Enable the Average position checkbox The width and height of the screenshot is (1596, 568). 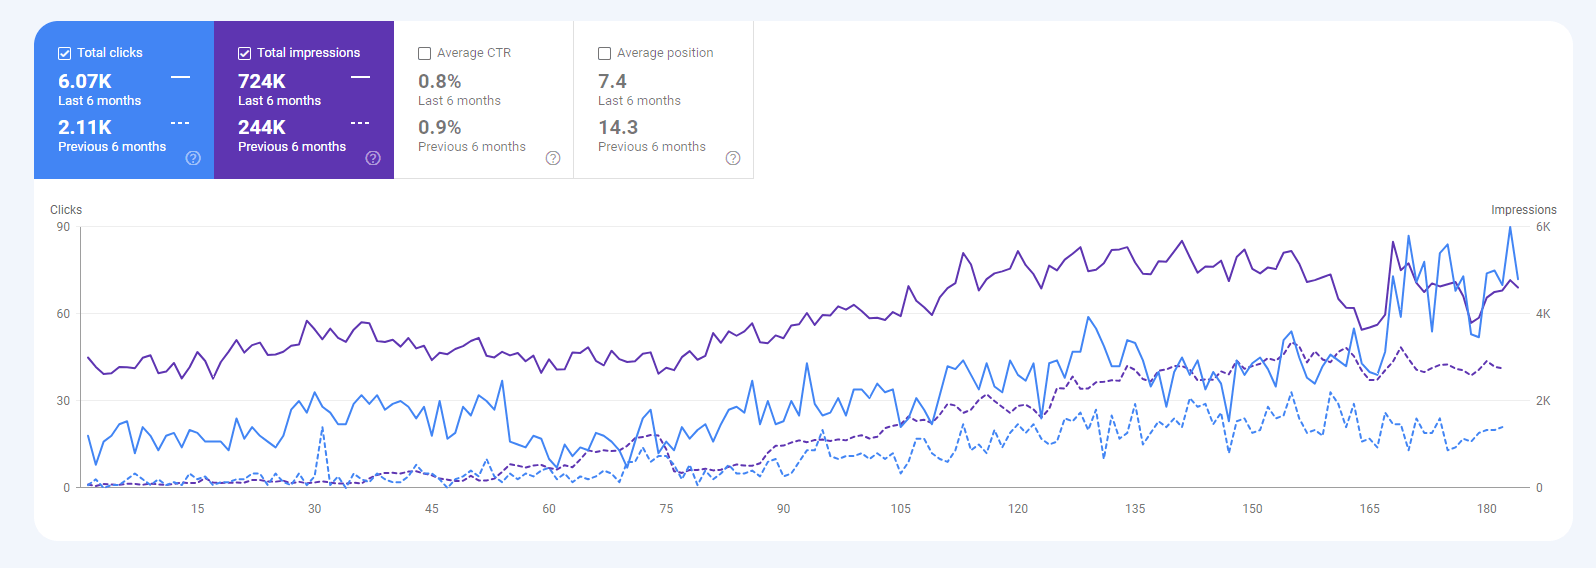pos(605,53)
